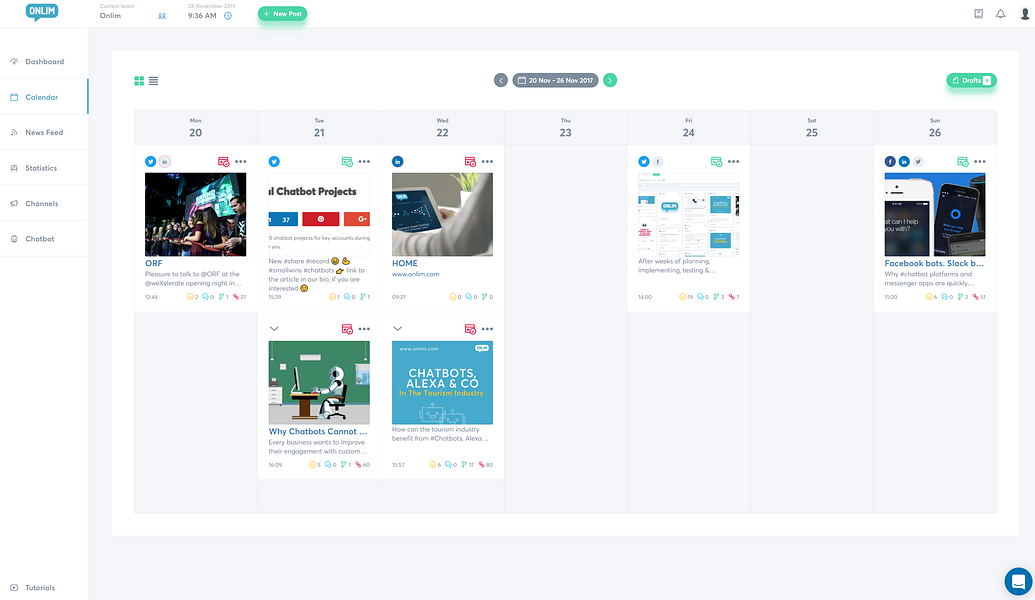Image resolution: width=1035 pixels, height=600 pixels.
Task: Go to previous week
Action: coord(501,81)
